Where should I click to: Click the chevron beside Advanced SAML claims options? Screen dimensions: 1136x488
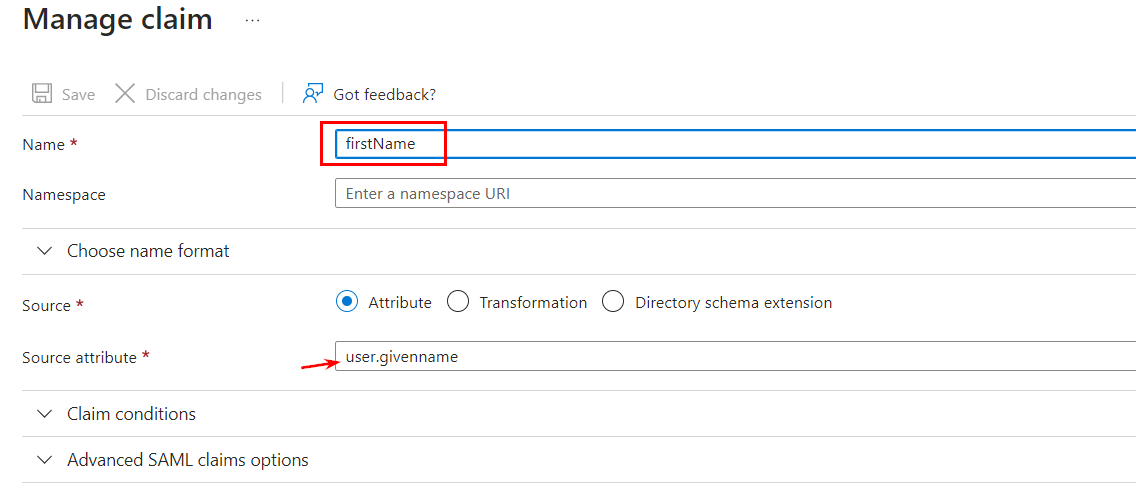pyautogui.click(x=45, y=460)
